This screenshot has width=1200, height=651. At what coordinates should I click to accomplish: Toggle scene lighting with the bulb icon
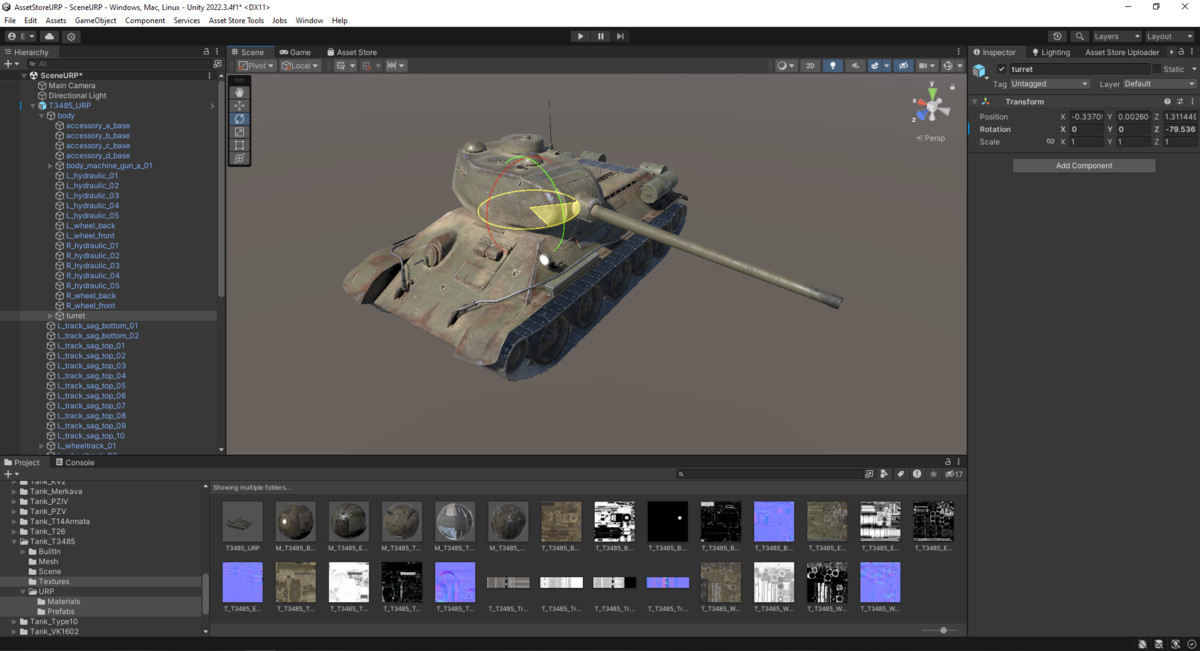pos(833,65)
